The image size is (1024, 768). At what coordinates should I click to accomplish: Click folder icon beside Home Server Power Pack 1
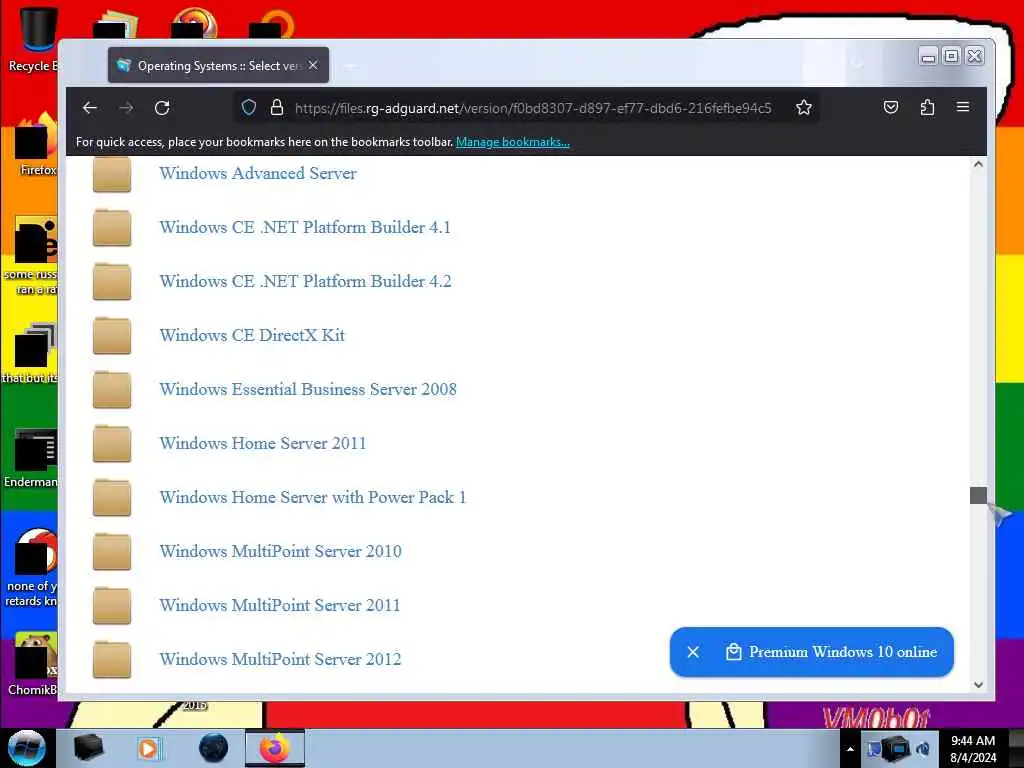tap(112, 498)
